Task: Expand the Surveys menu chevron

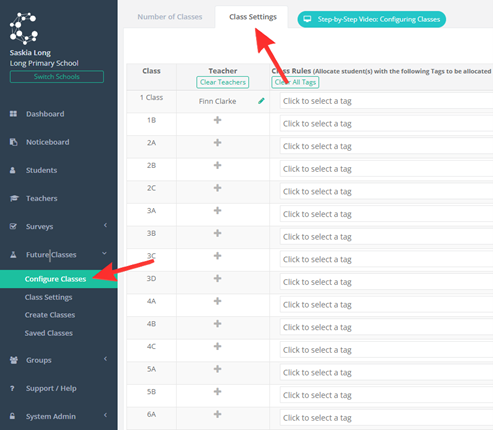Action: [105, 225]
